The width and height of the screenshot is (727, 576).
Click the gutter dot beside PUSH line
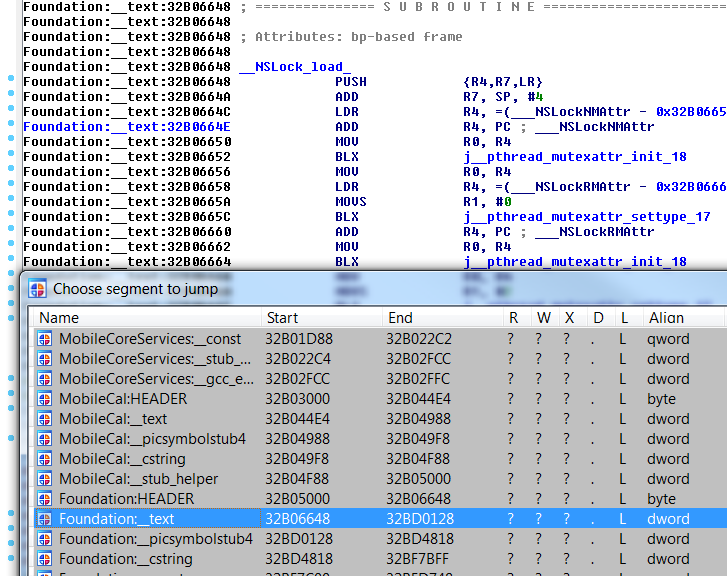click(11, 78)
